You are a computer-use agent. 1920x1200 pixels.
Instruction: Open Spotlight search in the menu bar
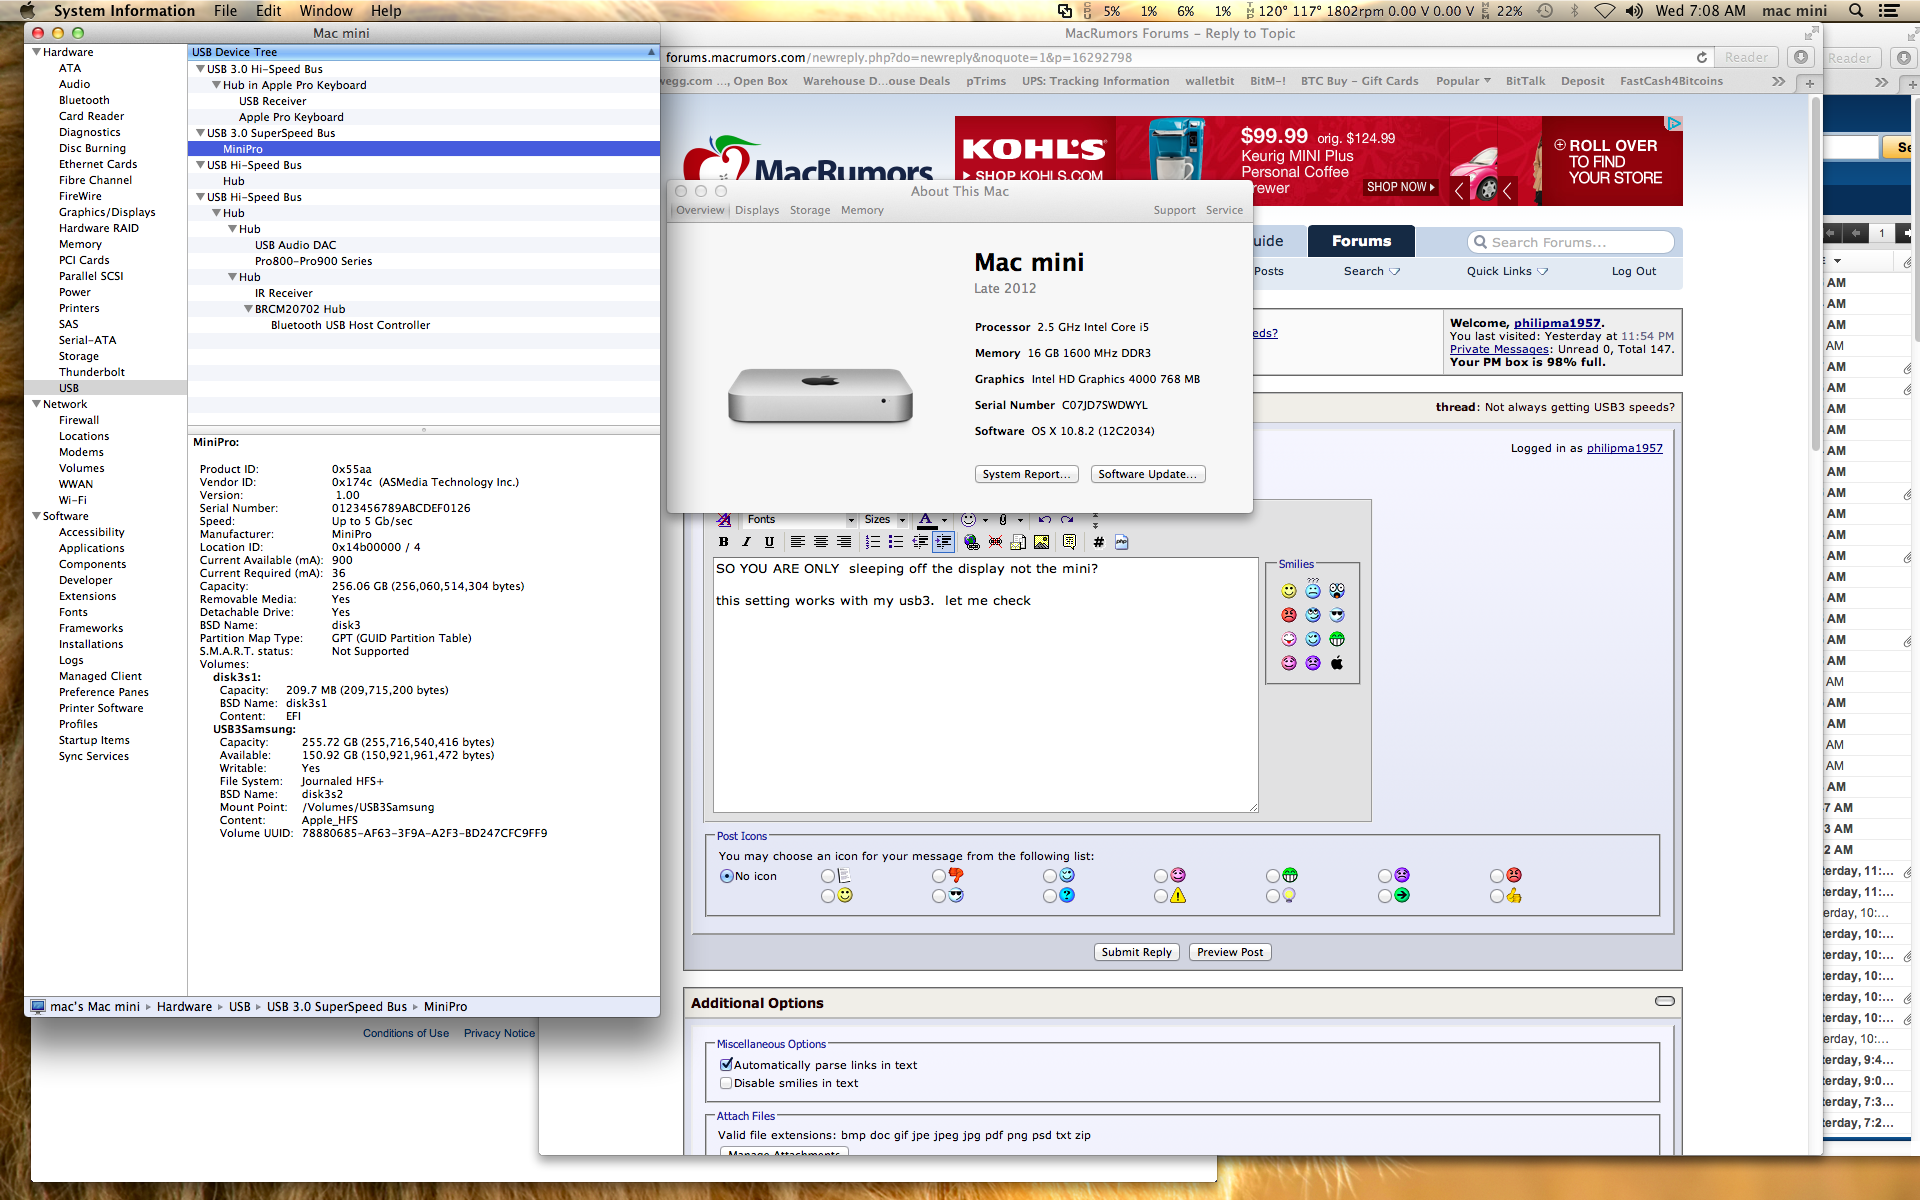(1856, 11)
